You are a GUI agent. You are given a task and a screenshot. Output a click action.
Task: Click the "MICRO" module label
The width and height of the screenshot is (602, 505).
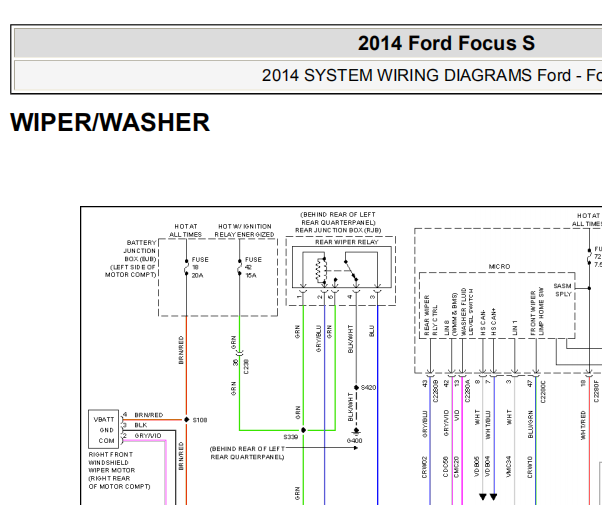[x=499, y=266]
